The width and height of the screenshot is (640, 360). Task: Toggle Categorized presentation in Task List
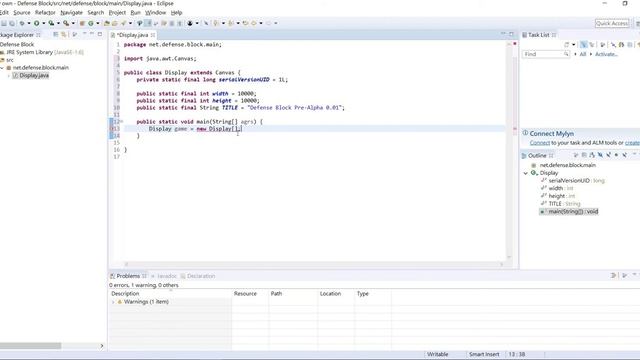point(584,44)
